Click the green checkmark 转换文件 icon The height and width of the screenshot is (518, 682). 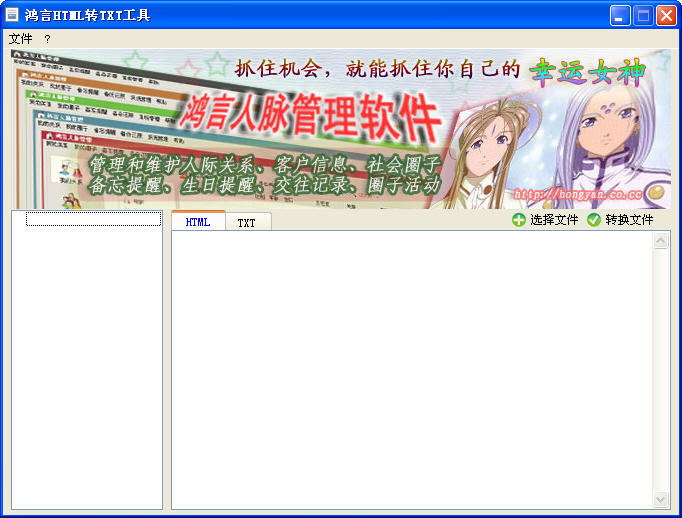(594, 220)
